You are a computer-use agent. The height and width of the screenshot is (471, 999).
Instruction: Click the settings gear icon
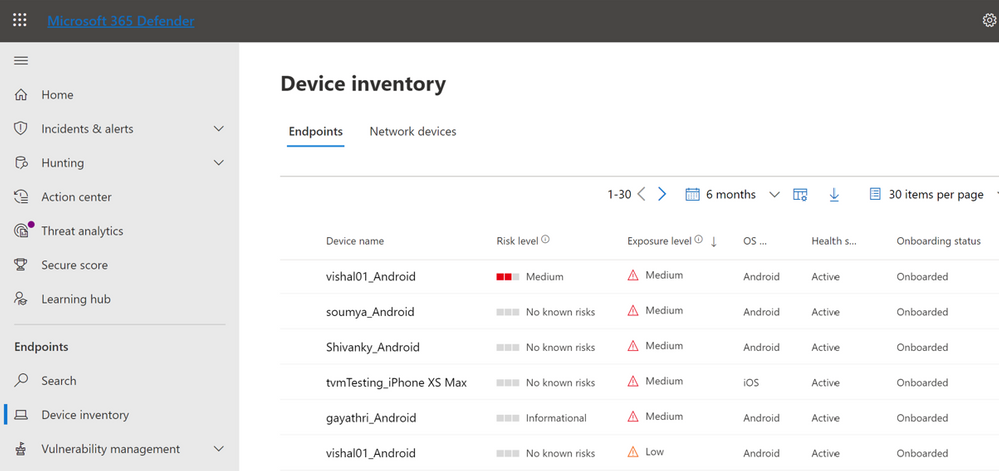coord(989,20)
